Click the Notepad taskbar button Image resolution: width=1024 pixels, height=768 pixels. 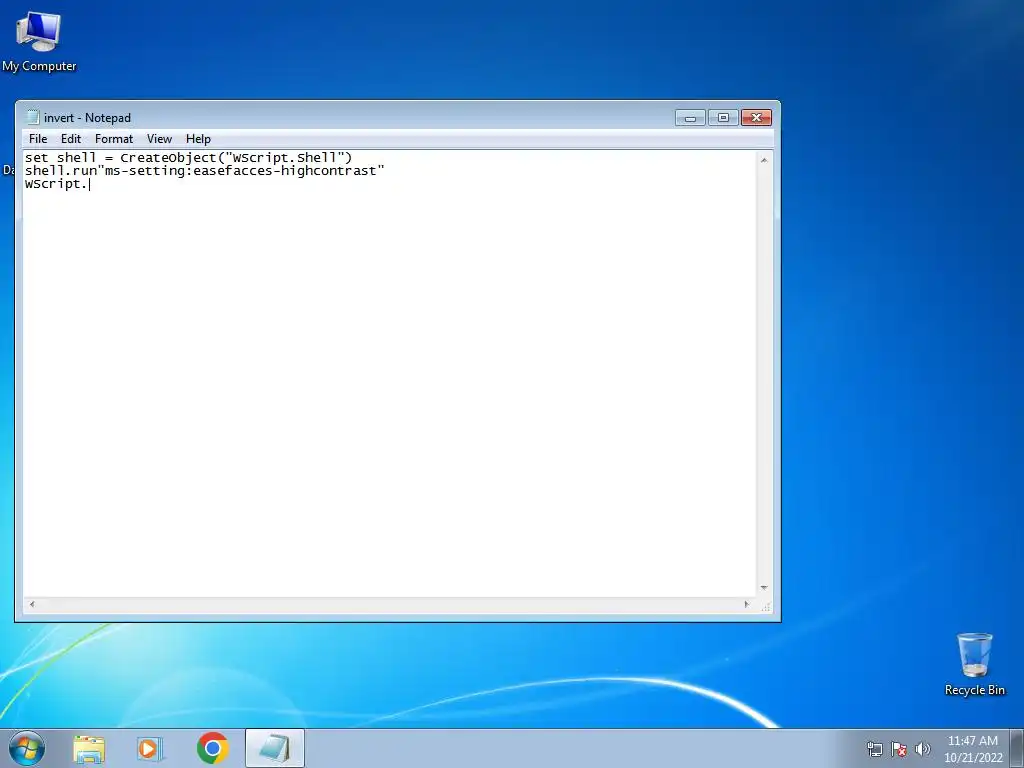coord(275,748)
